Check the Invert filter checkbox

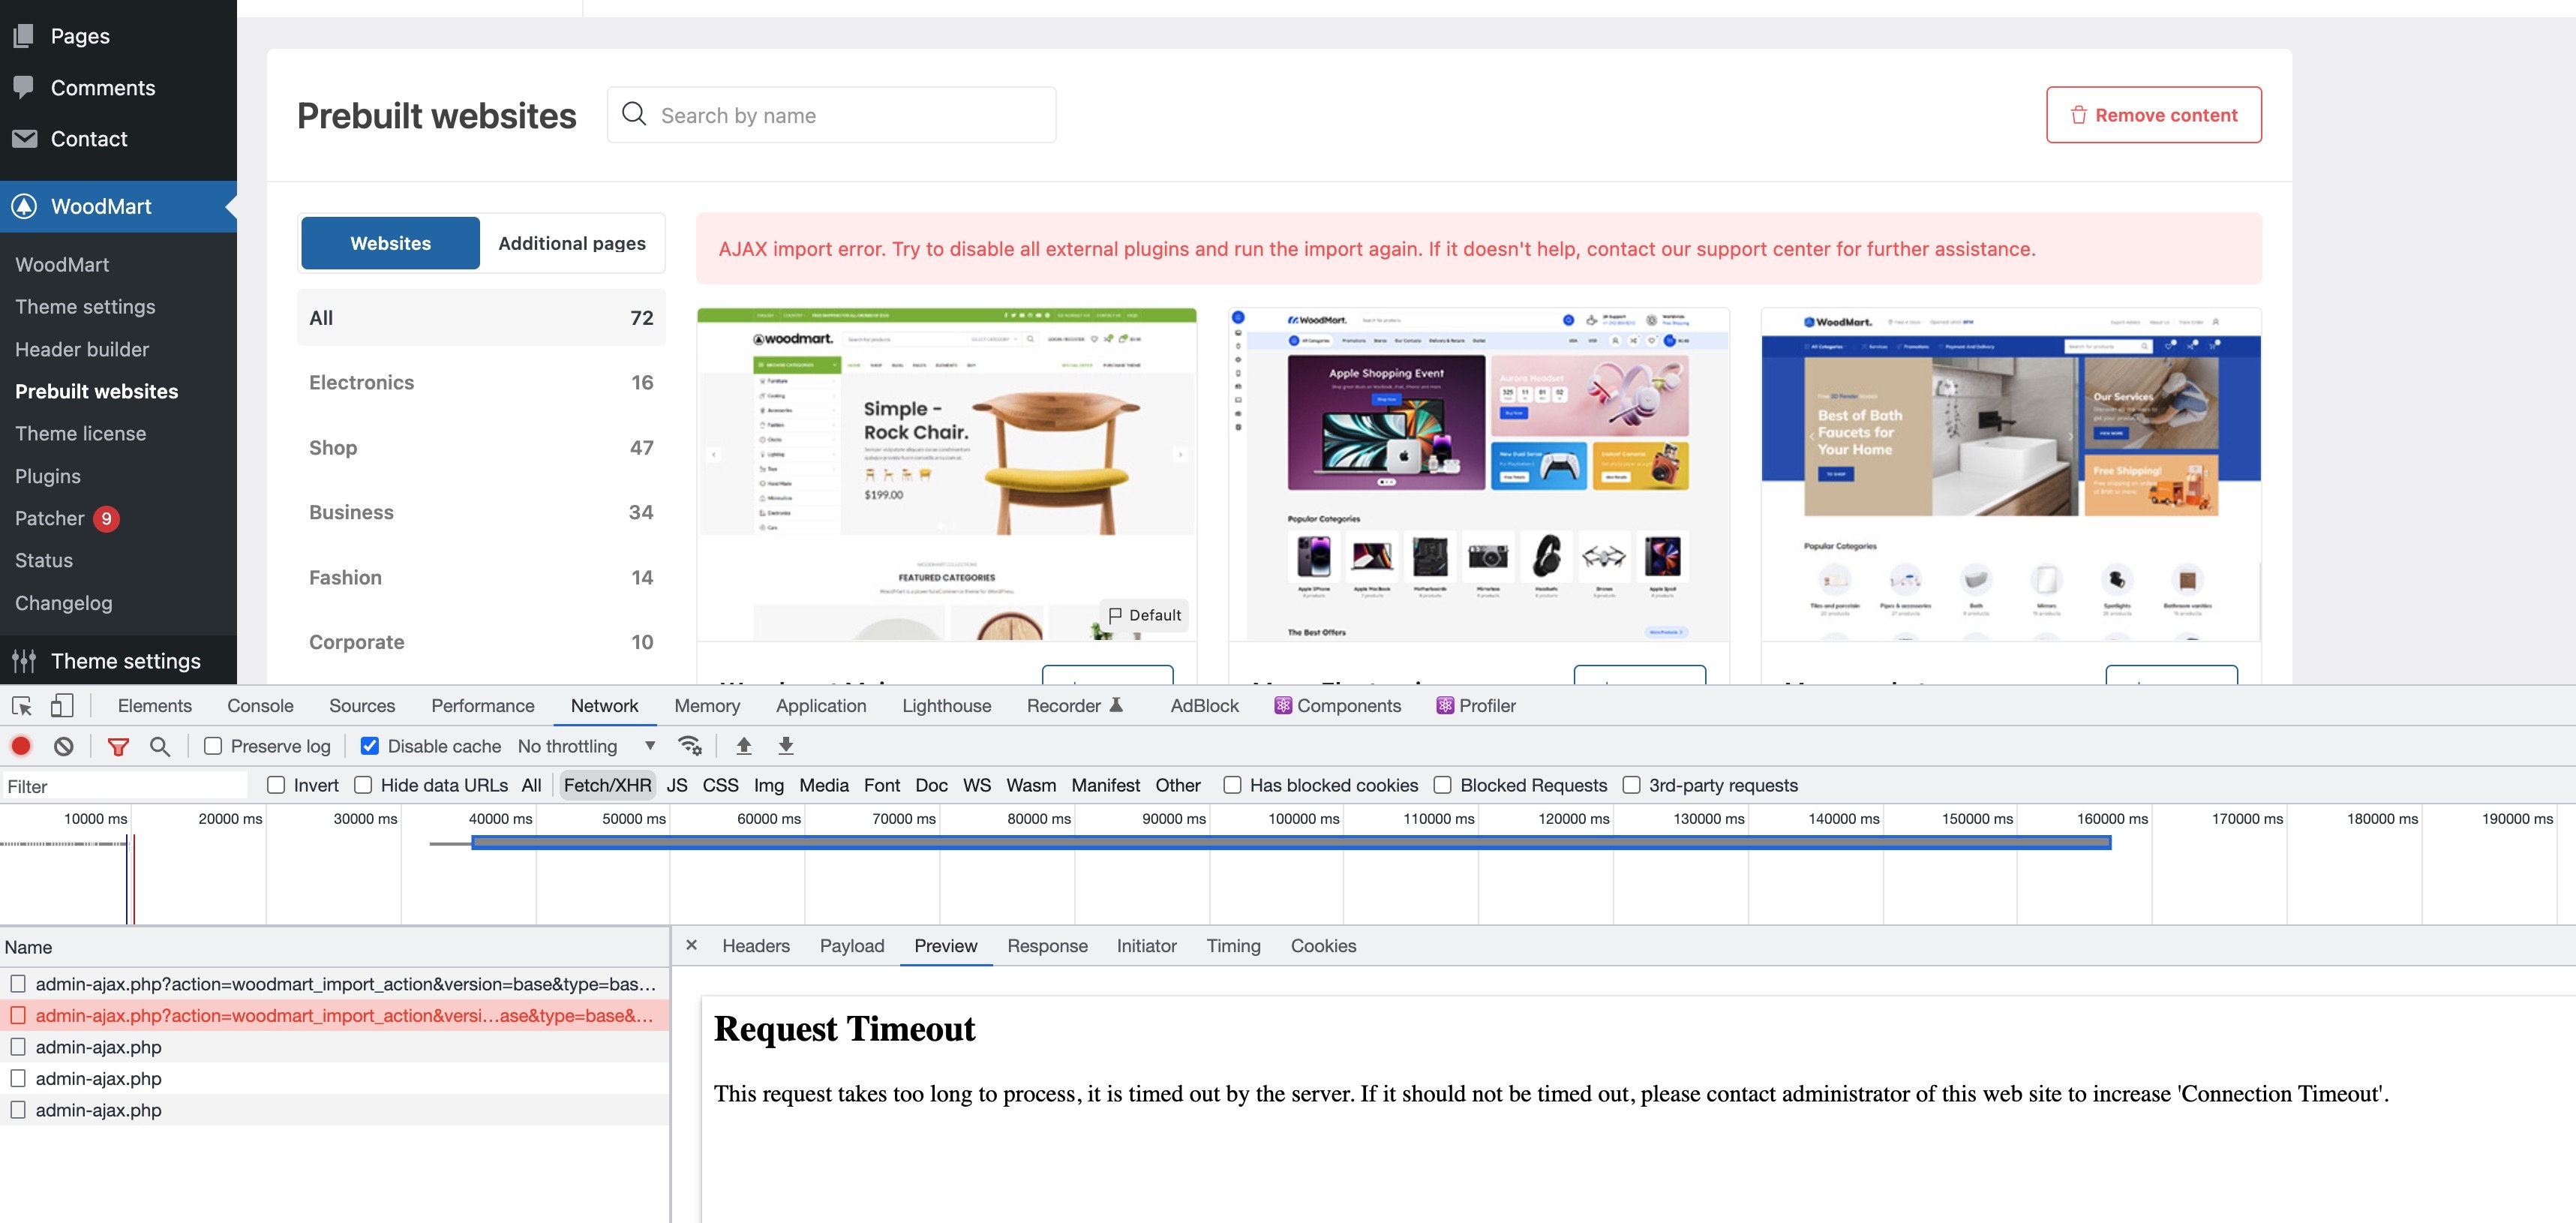click(277, 785)
